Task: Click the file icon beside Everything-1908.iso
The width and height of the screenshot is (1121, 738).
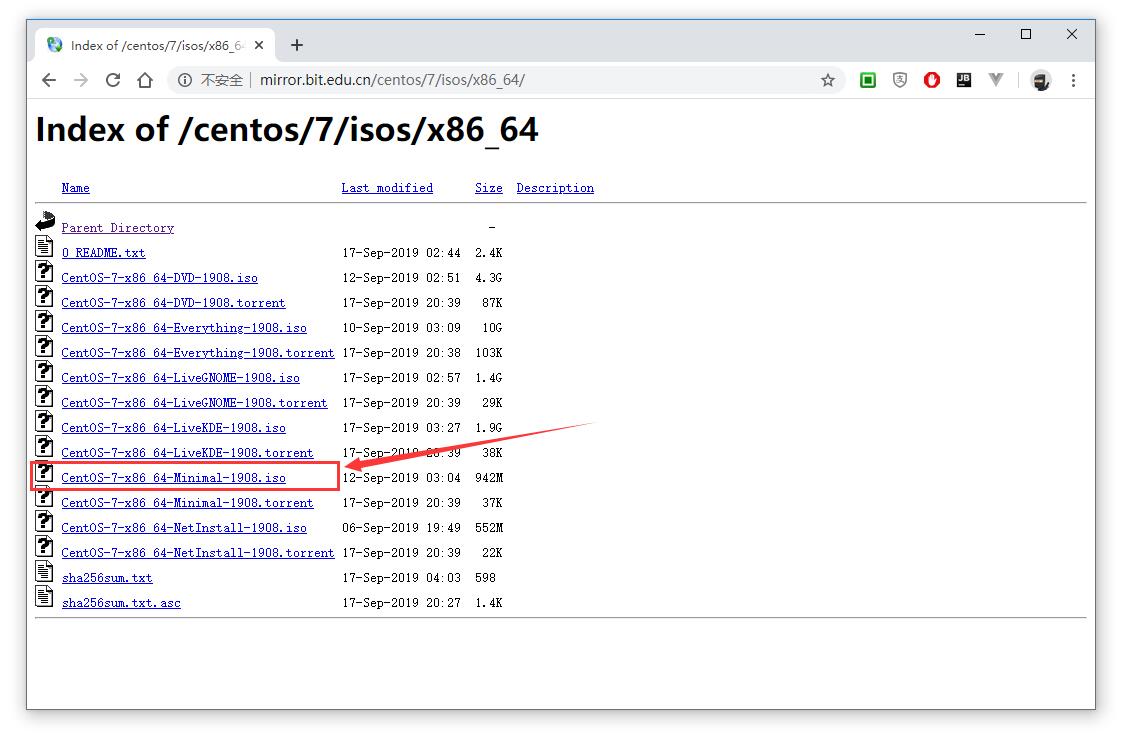Action: pyautogui.click(x=44, y=321)
